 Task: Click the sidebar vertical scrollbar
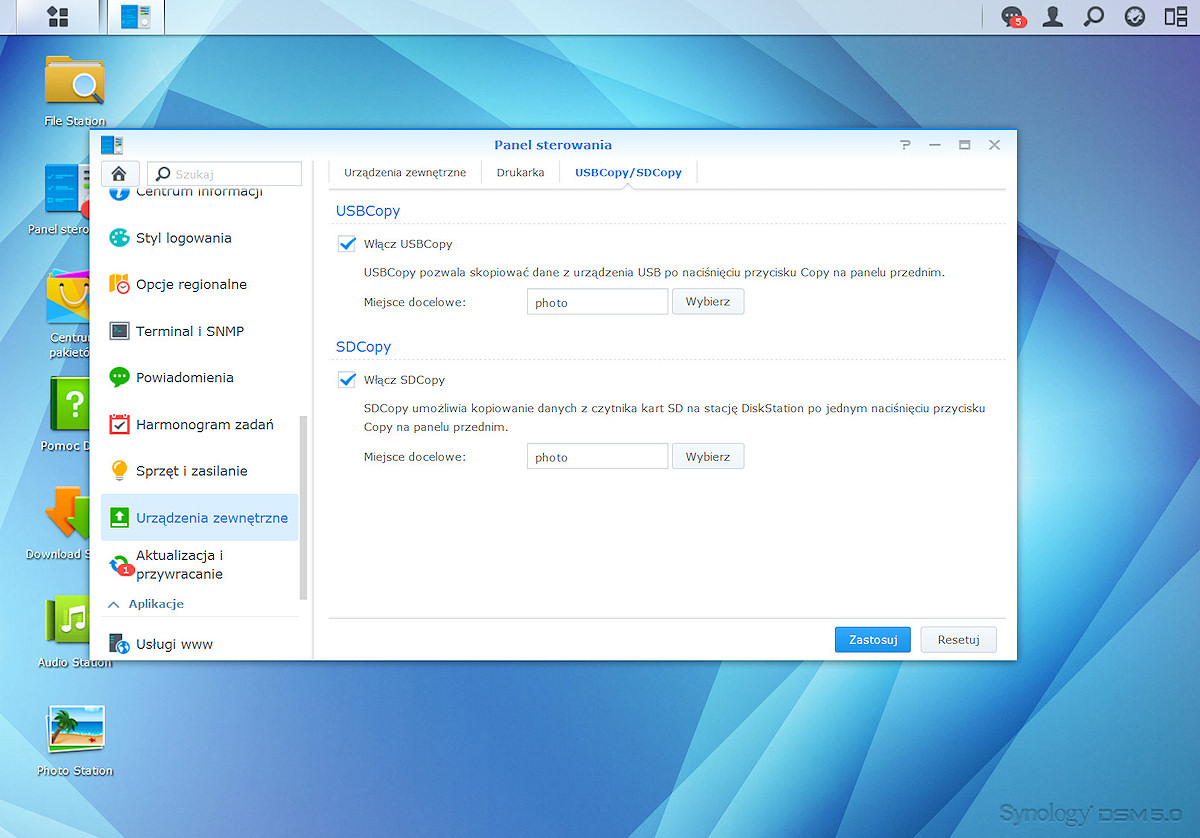pyautogui.click(x=304, y=508)
